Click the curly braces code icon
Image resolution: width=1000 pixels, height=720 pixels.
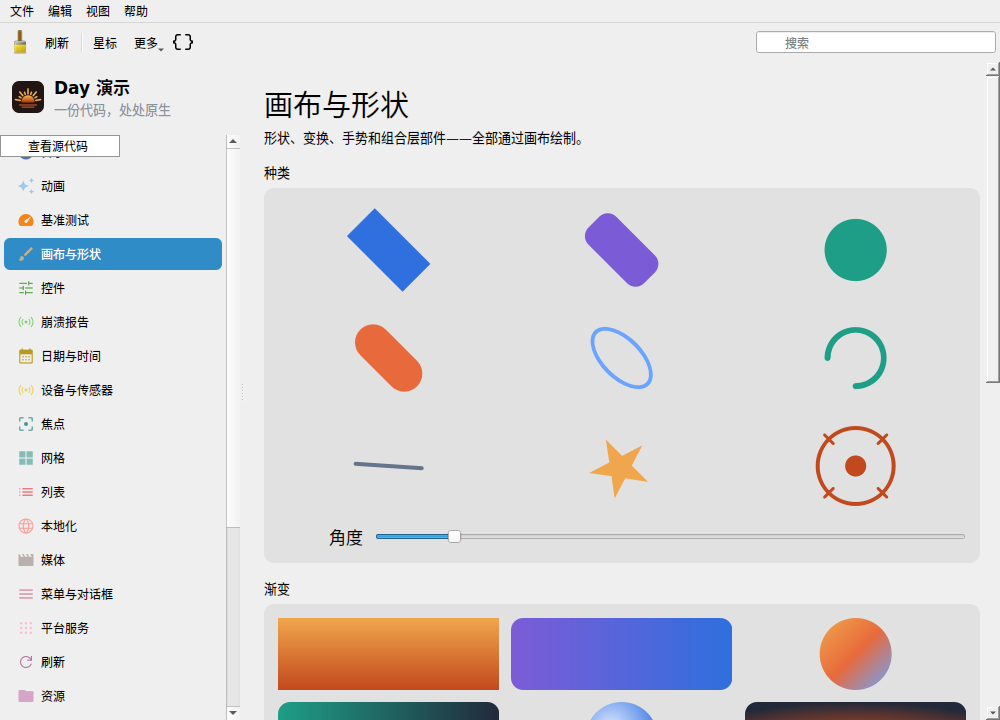[x=183, y=42]
